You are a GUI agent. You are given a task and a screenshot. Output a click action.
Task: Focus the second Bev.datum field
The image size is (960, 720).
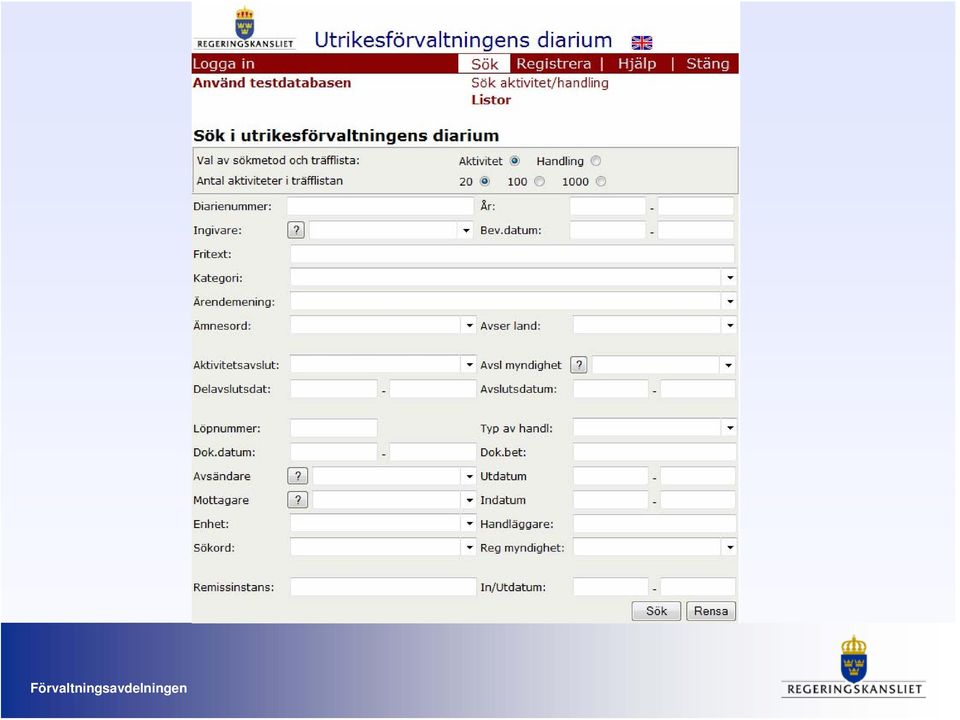696,230
